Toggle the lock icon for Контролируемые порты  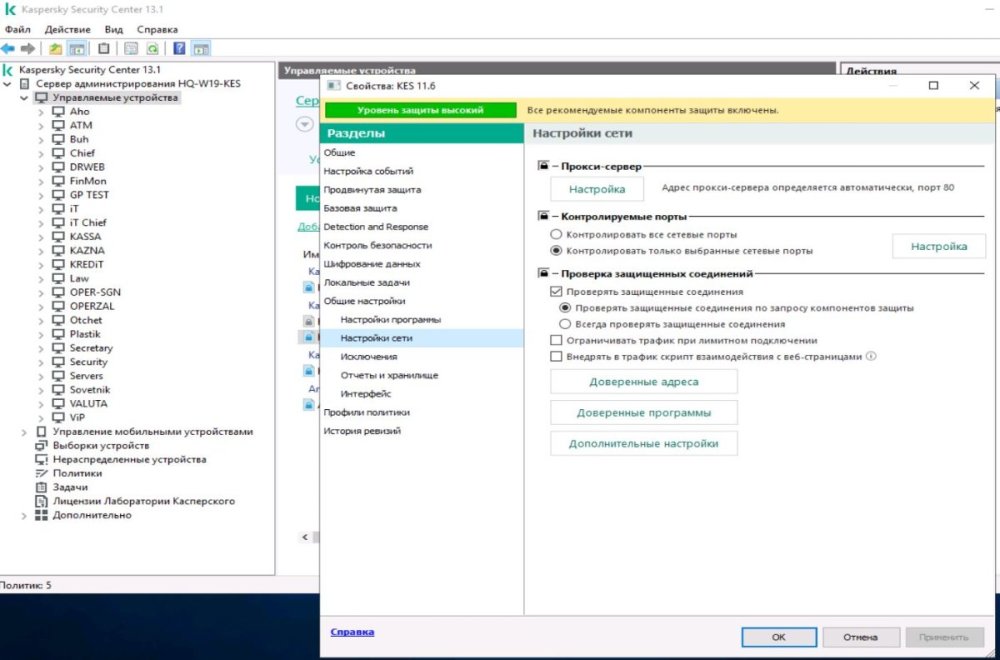543,216
